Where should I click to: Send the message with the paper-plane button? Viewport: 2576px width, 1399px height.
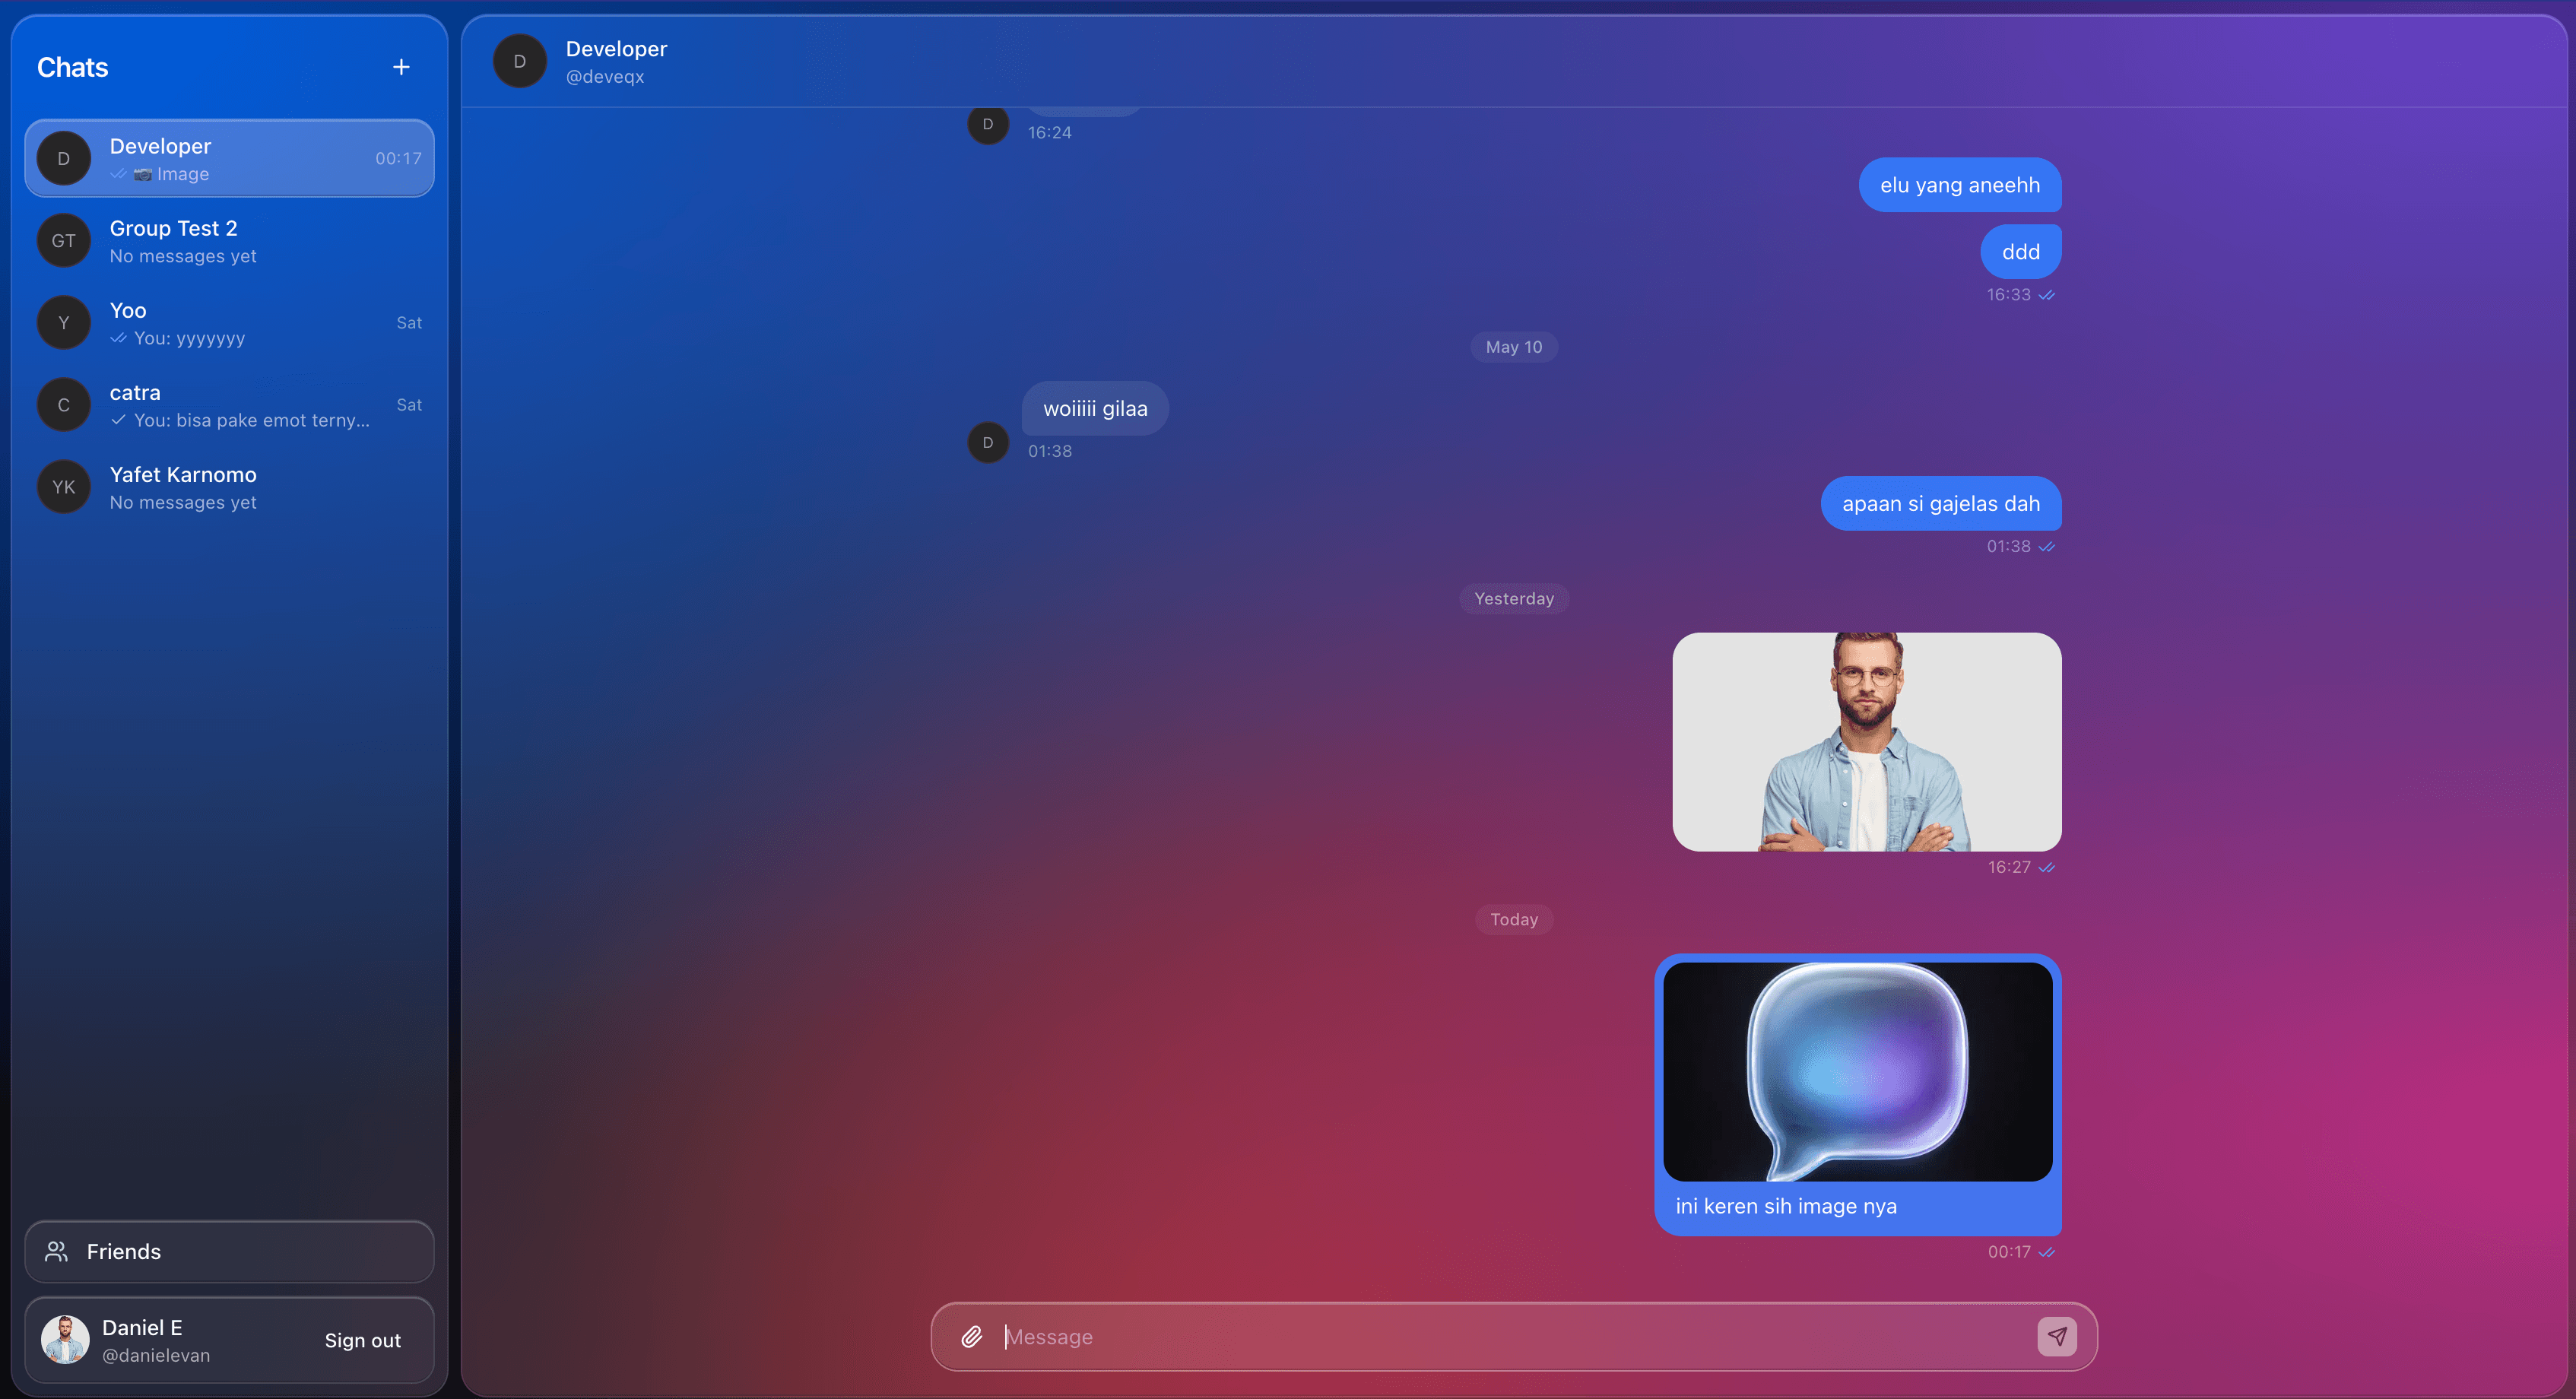2057,1337
